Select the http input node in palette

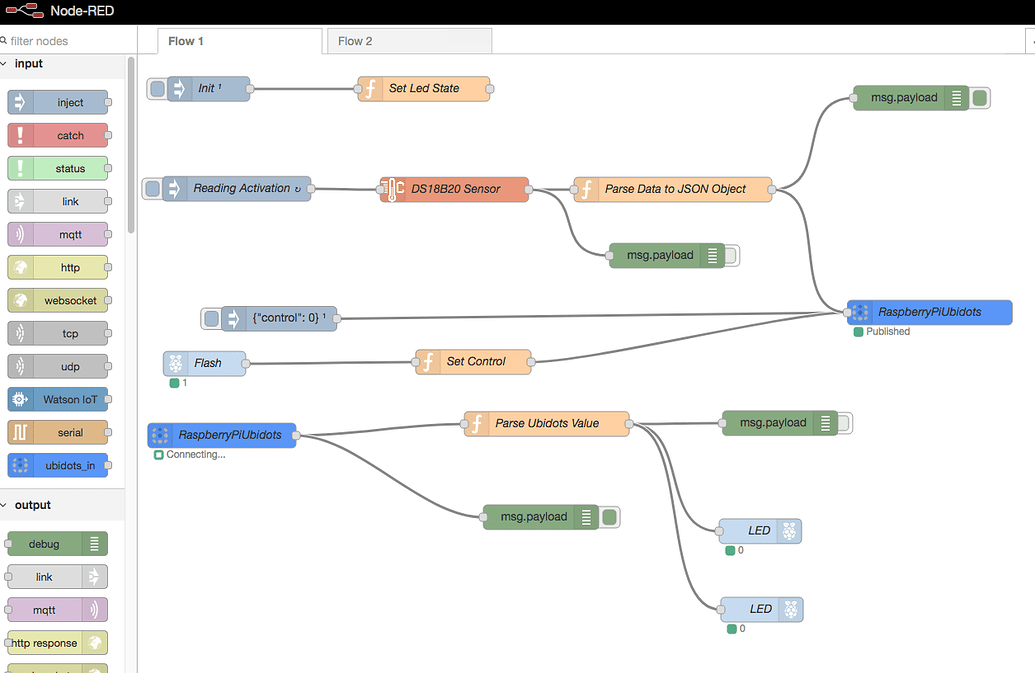(x=58, y=267)
